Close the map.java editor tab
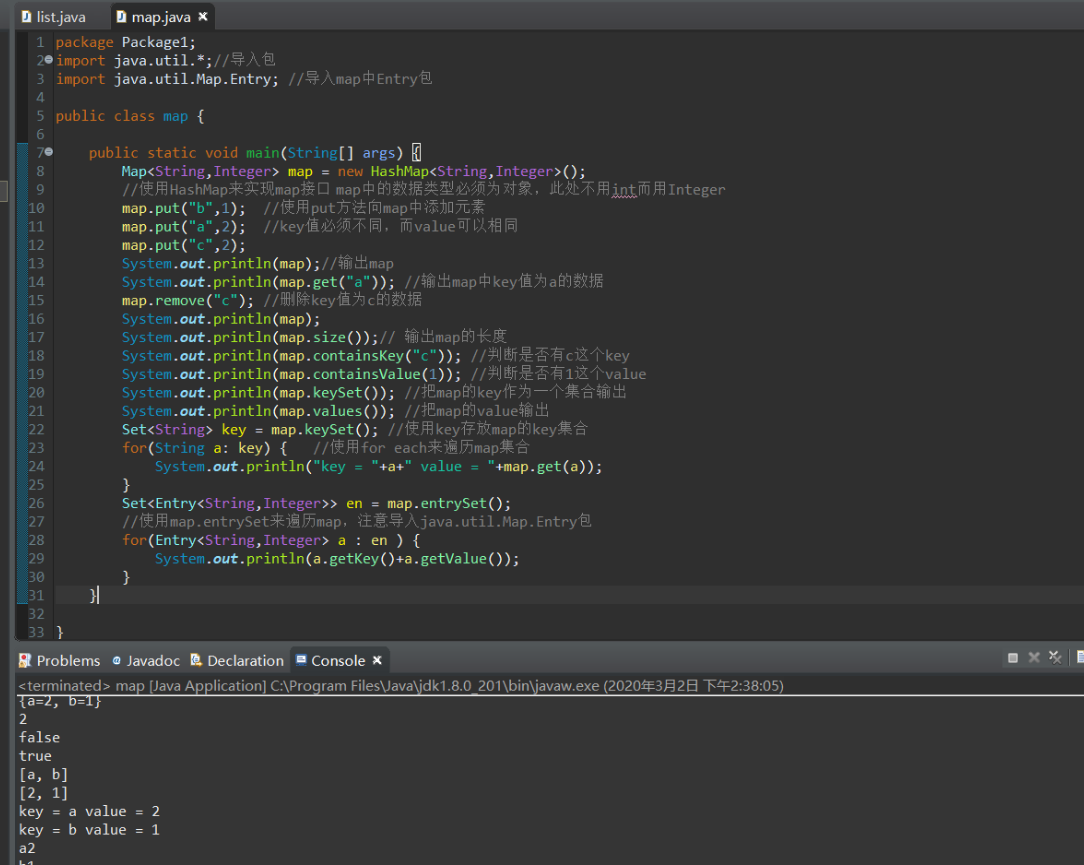Screen dimensions: 1084x865 [x=203, y=17]
